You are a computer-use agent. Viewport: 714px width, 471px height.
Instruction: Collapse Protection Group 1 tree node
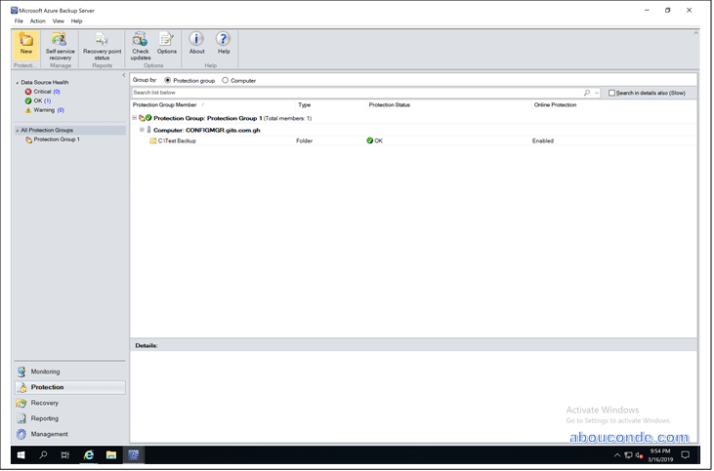135,118
